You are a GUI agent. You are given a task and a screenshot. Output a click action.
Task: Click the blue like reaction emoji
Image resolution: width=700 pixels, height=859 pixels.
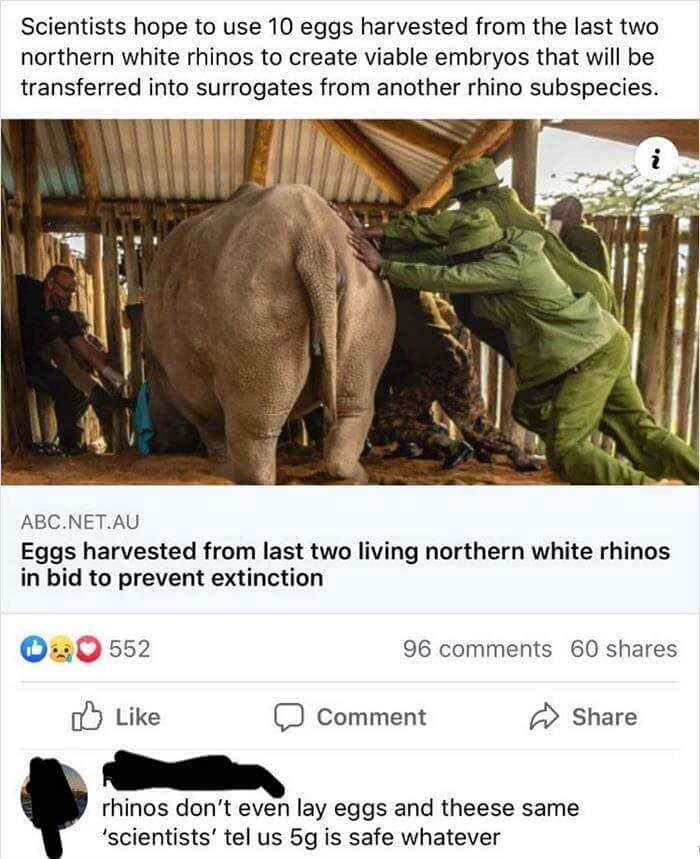31,649
